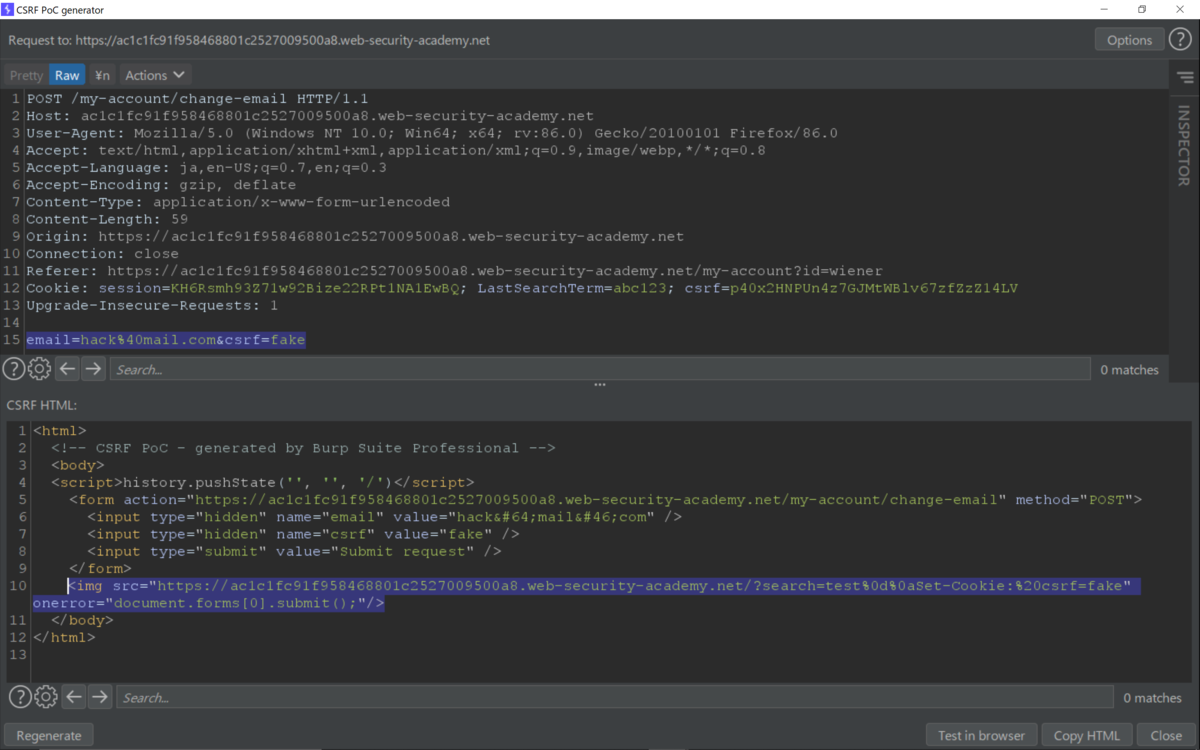The image size is (1200, 750).
Task: Click Test in browser button
Action: point(981,735)
